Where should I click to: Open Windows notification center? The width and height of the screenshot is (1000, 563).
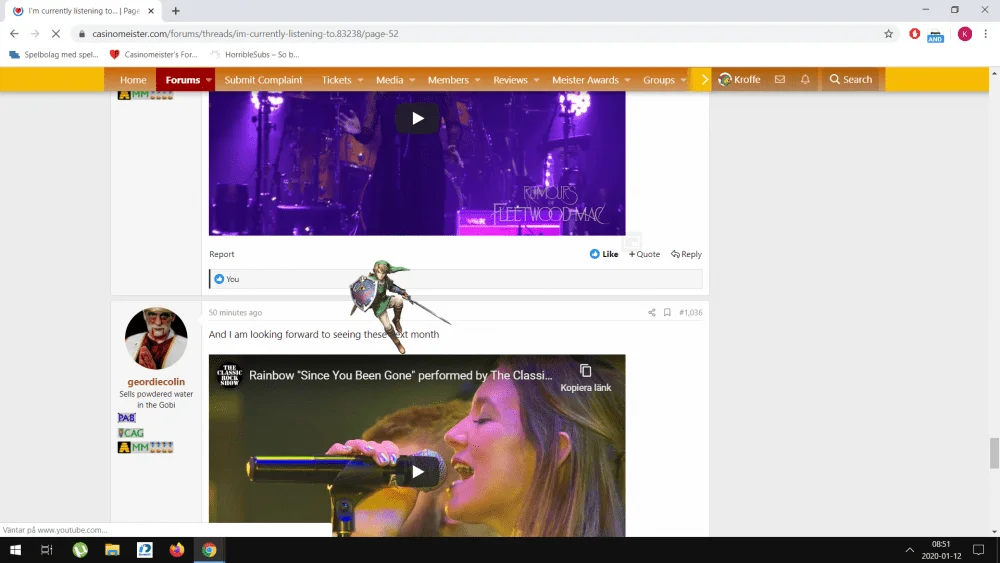tap(978, 550)
